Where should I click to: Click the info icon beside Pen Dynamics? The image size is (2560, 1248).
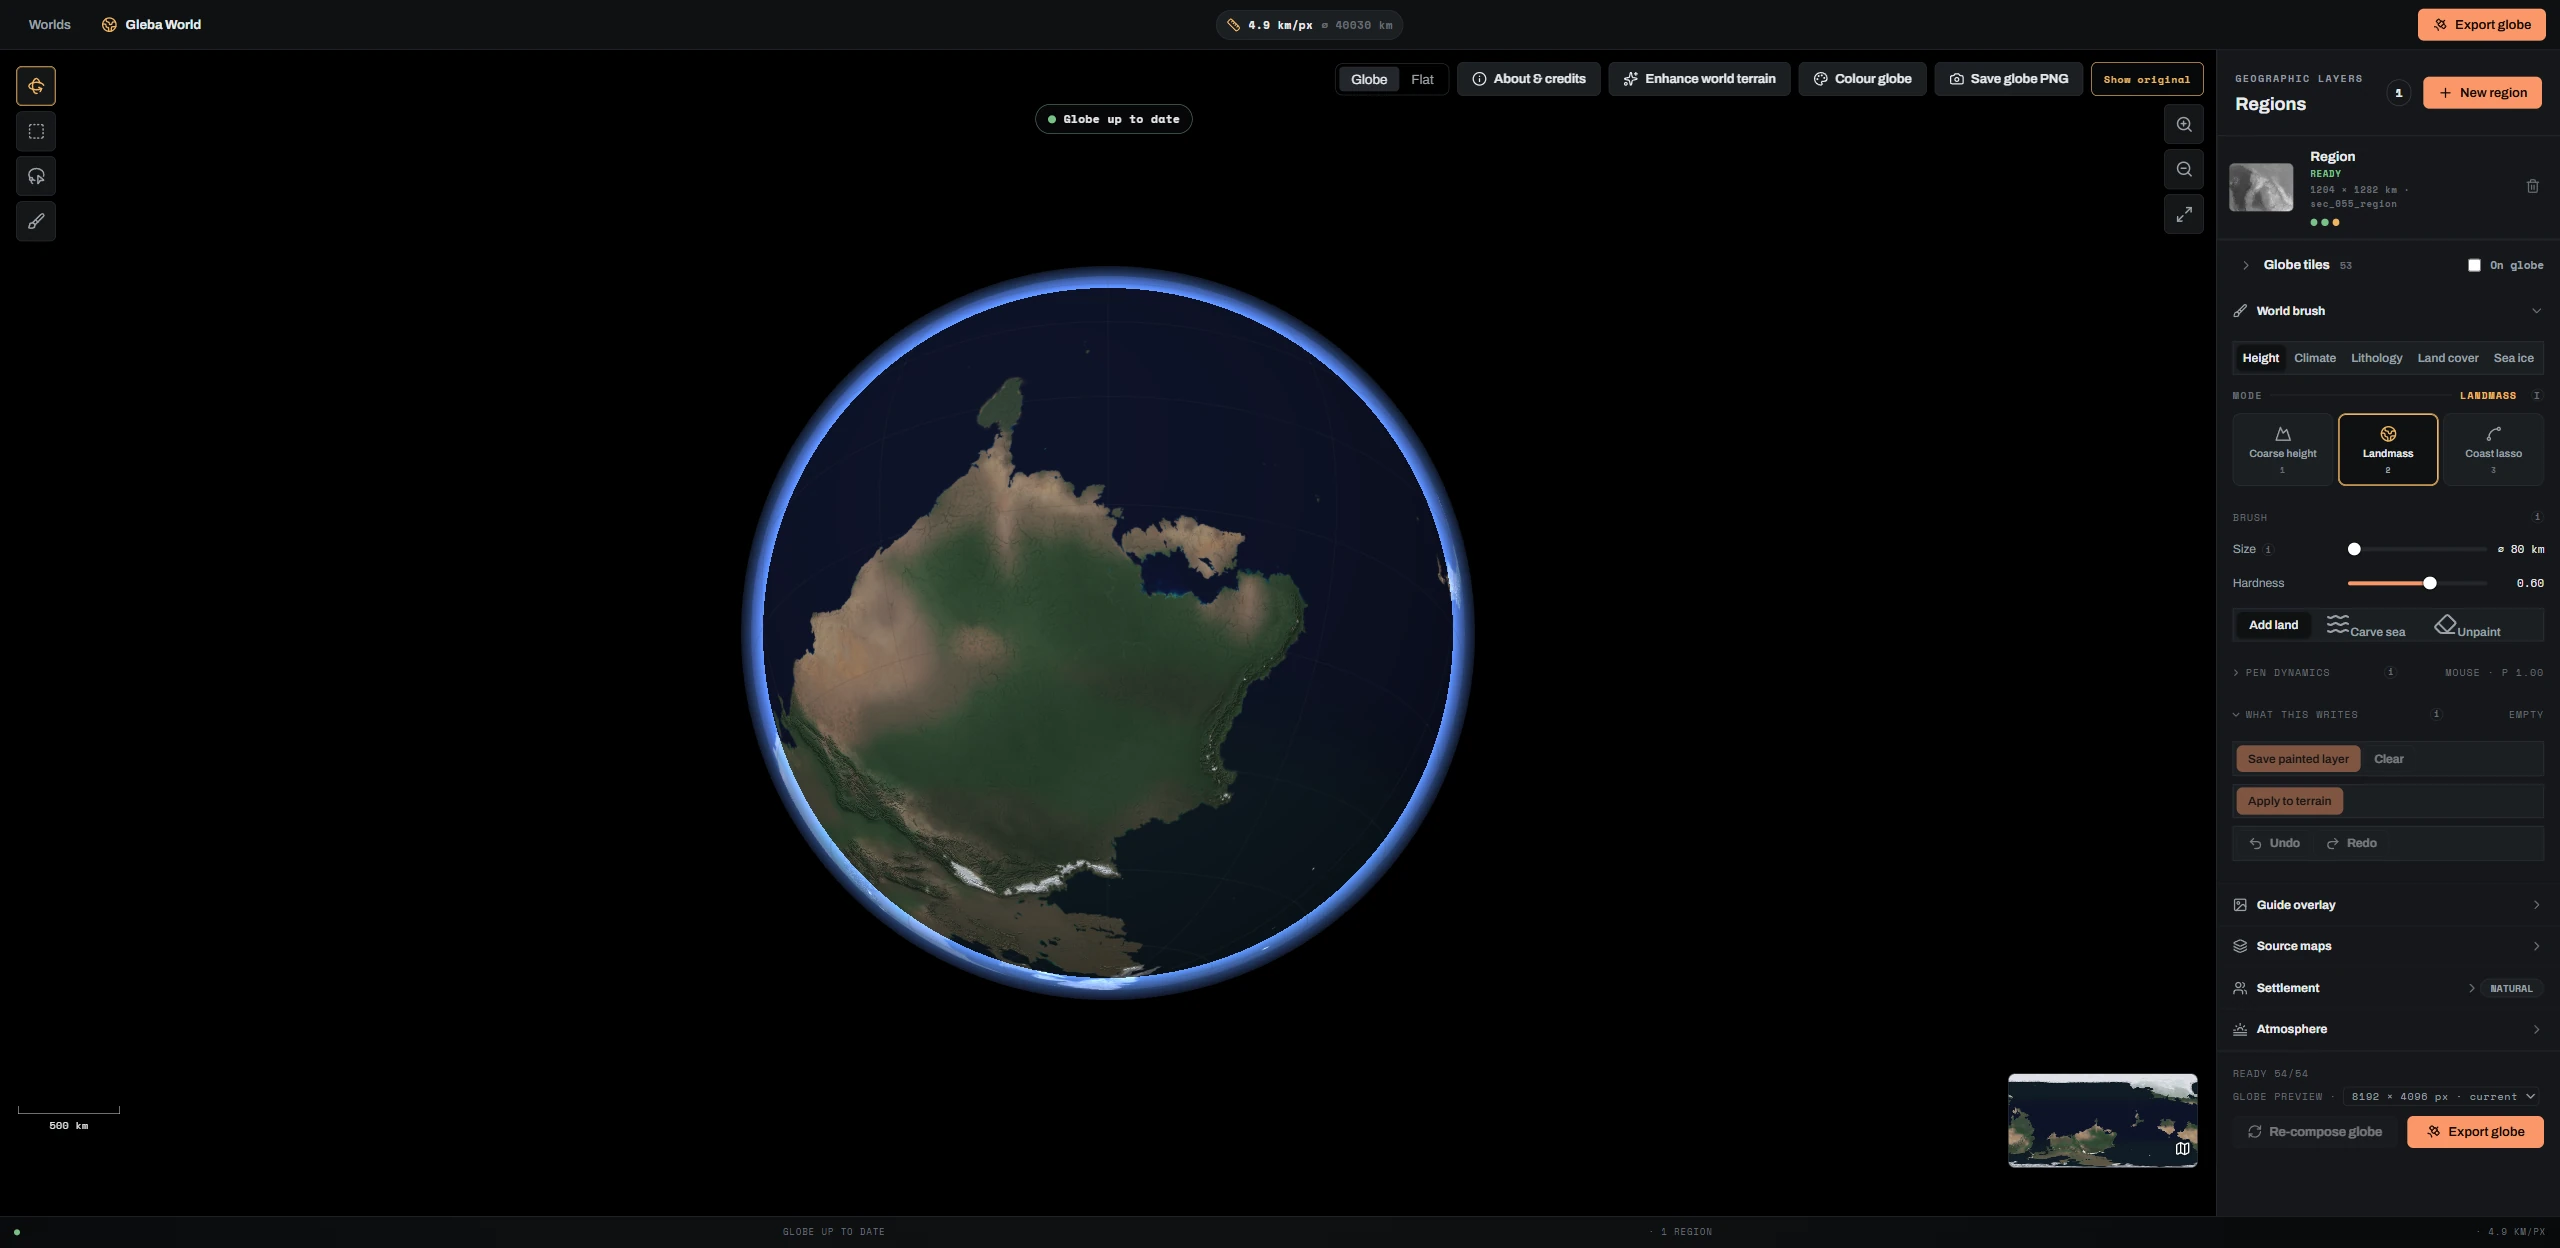pyautogui.click(x=2391, y=672)
